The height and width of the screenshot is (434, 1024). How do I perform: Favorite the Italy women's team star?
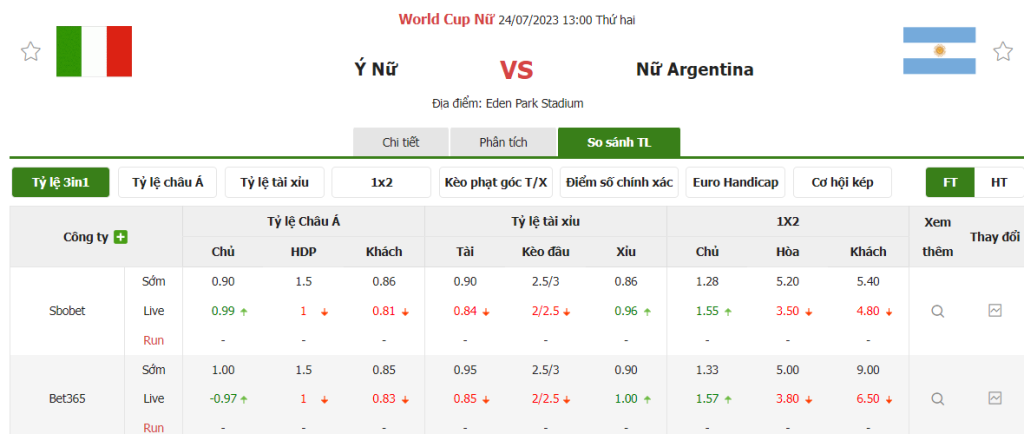coord(30,52)
